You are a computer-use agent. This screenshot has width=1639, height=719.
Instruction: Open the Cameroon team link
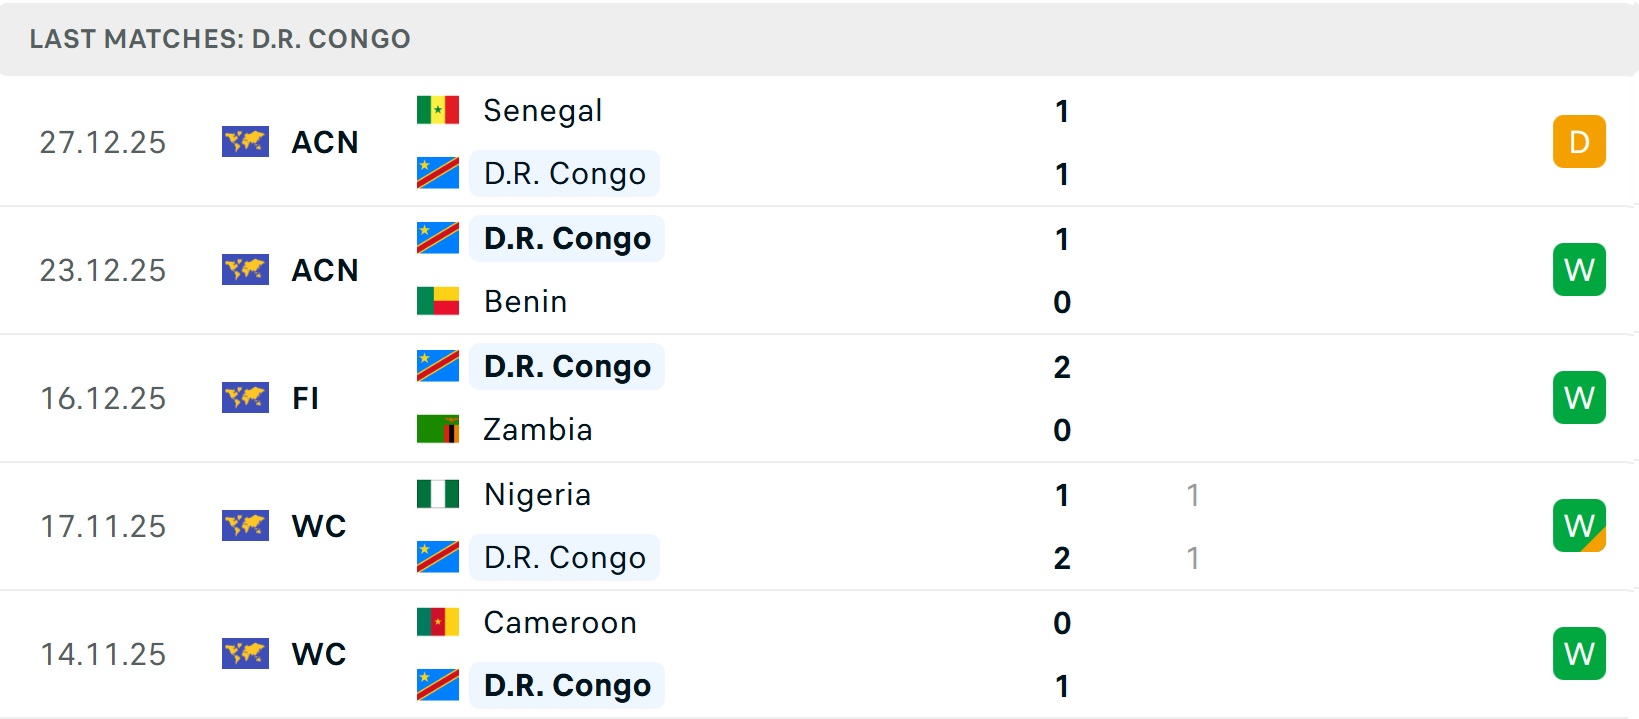(560, 622)
